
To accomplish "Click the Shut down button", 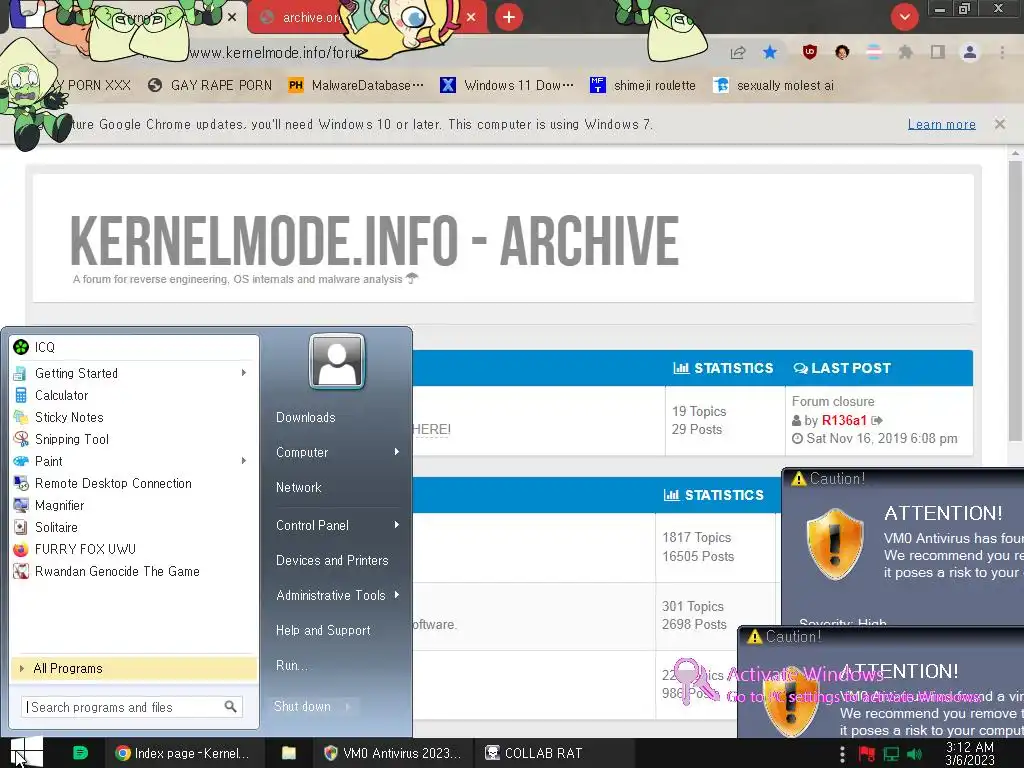I will pyautogui.click(x=302, y=707).
